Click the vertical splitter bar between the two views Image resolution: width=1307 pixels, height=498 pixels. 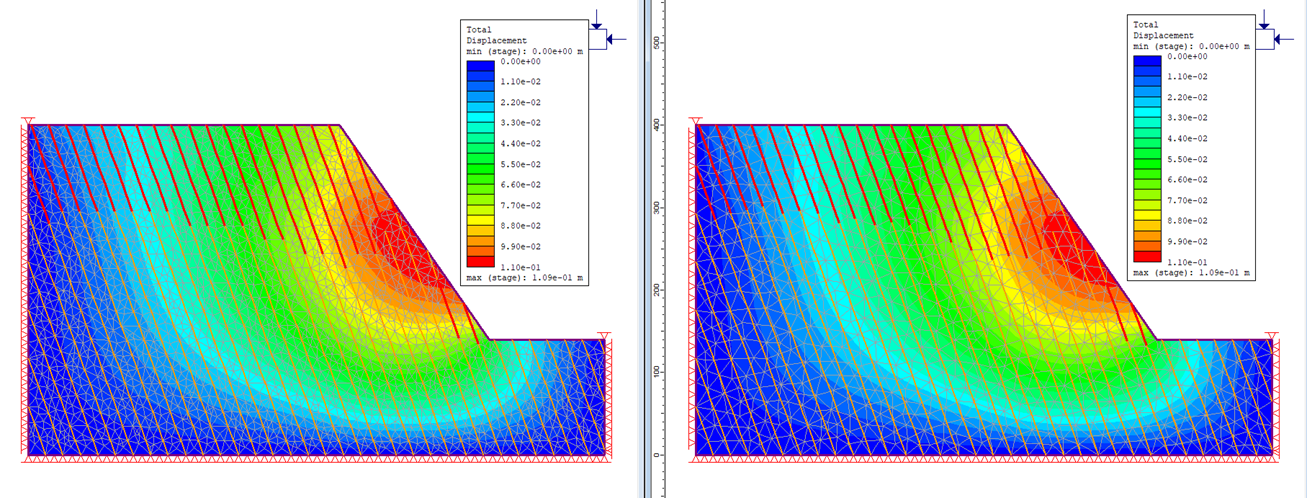pos(644,249)
